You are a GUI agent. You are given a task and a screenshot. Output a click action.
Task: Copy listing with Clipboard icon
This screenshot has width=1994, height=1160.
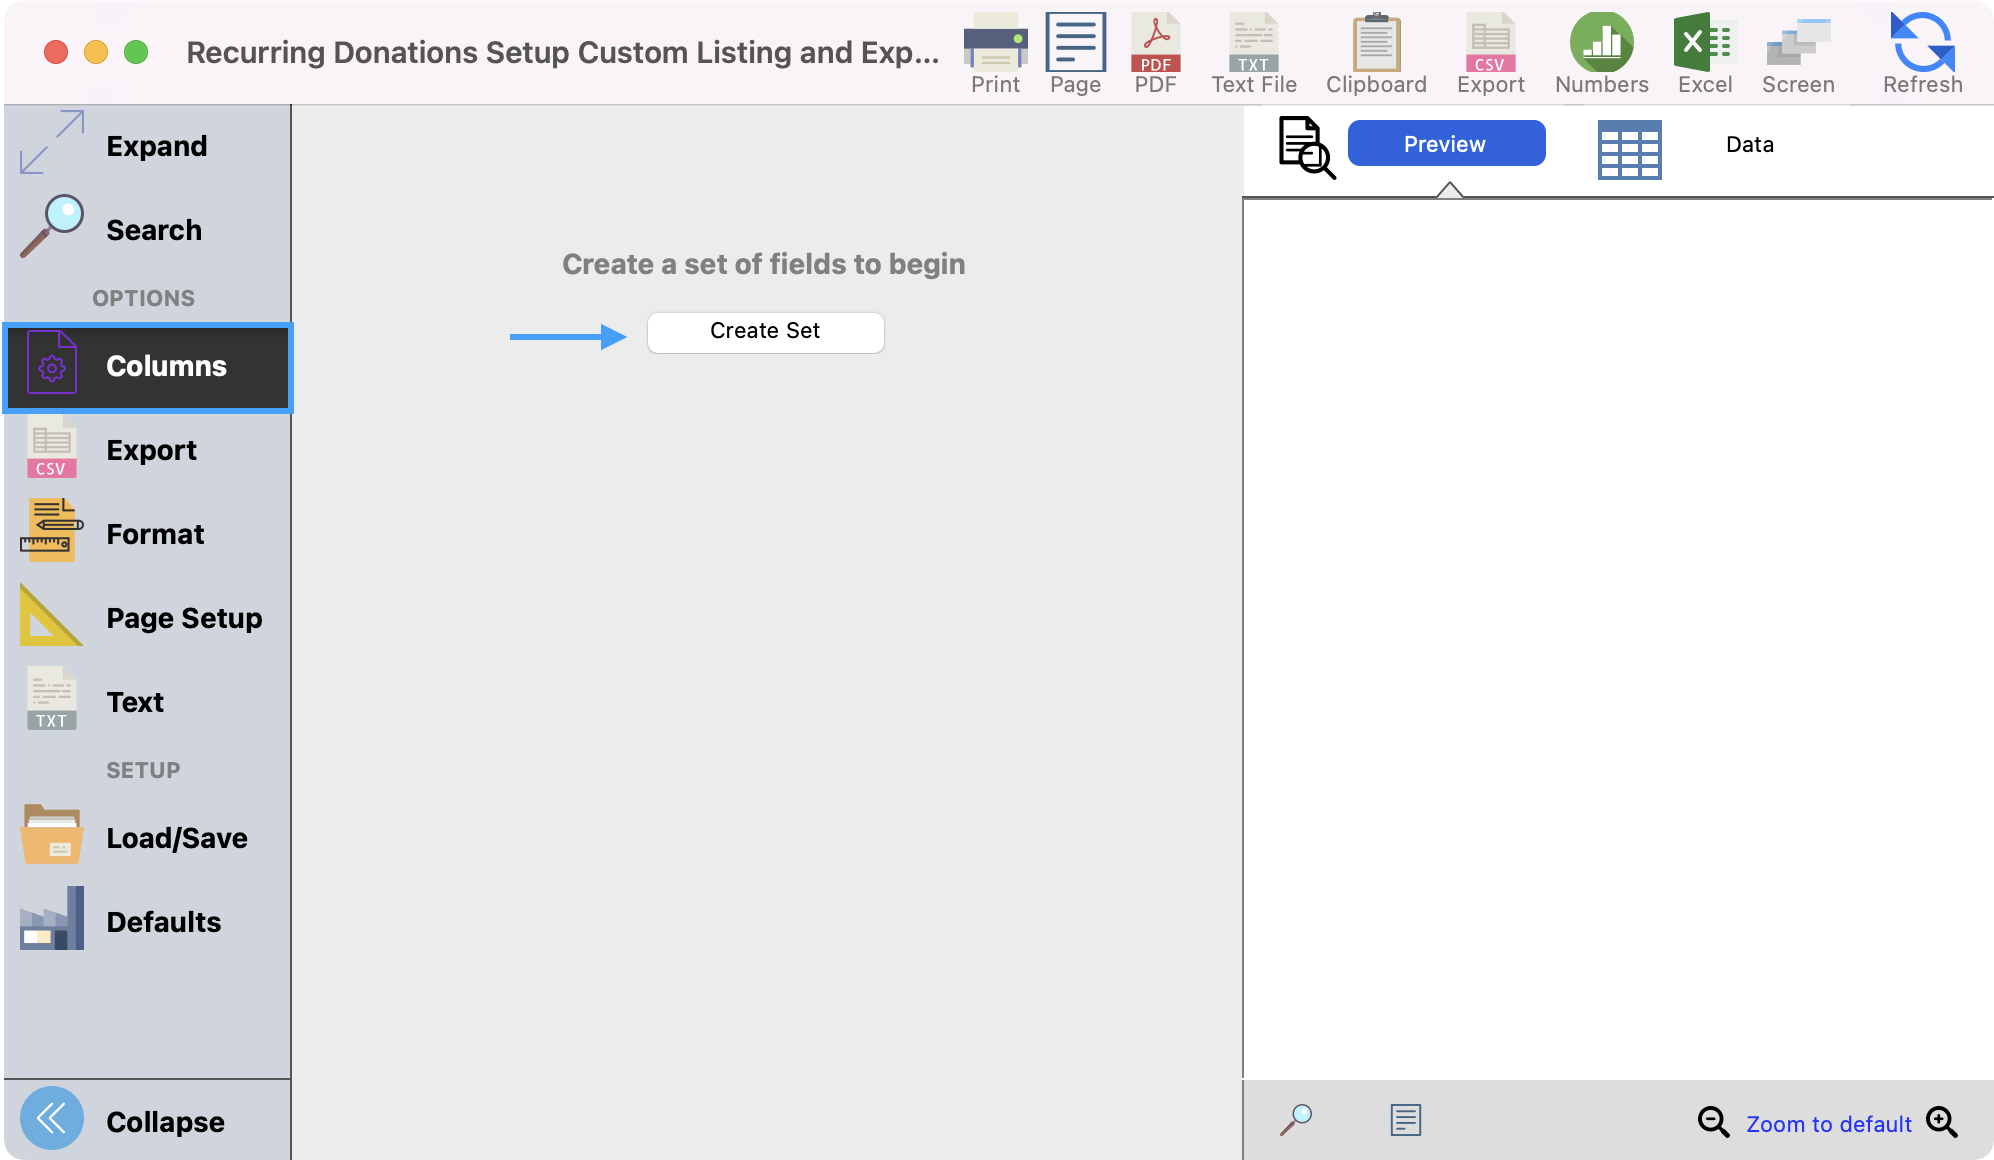pos(1376,54)
